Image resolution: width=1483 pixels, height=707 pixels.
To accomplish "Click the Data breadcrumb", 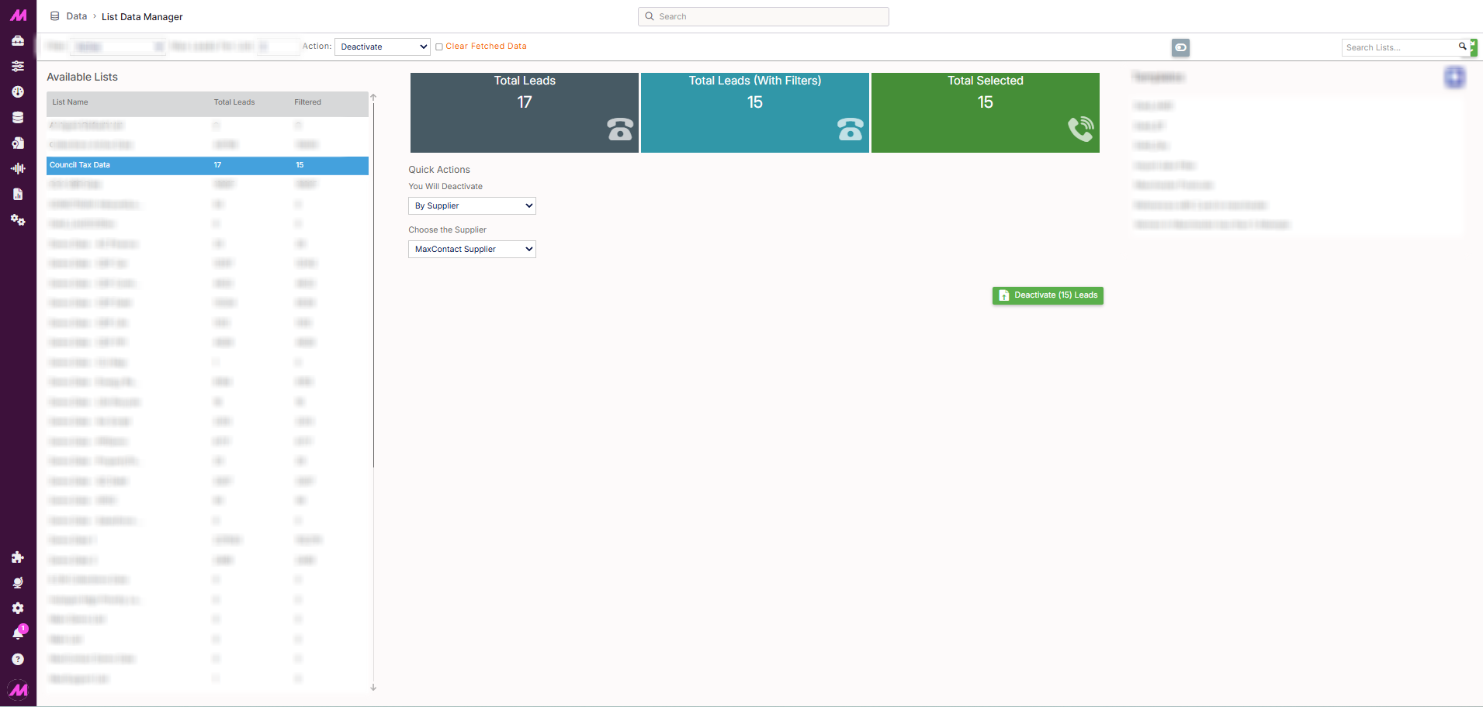I will 76,16.
